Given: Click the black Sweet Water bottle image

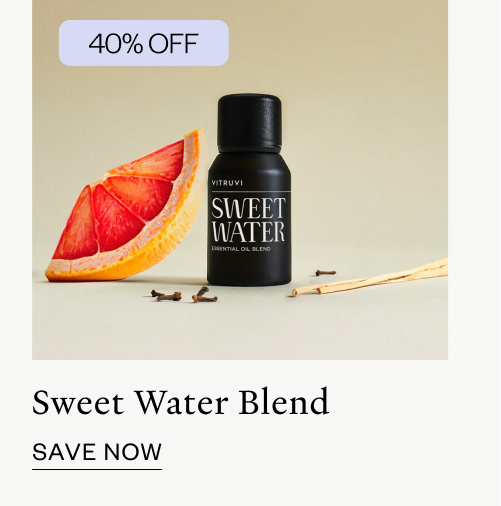Looking at the screenshot, I should tap(249, 190).
